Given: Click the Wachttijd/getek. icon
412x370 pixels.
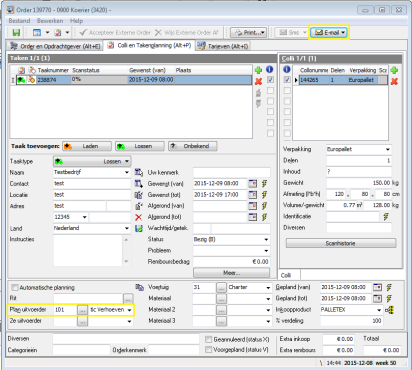Looking at the screenshot, I should [x=139, y=228].
